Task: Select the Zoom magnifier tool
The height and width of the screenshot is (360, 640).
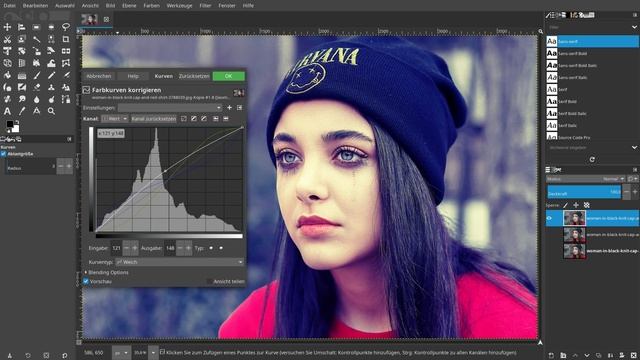Action: pyautogui.click(x=51, y=111)
